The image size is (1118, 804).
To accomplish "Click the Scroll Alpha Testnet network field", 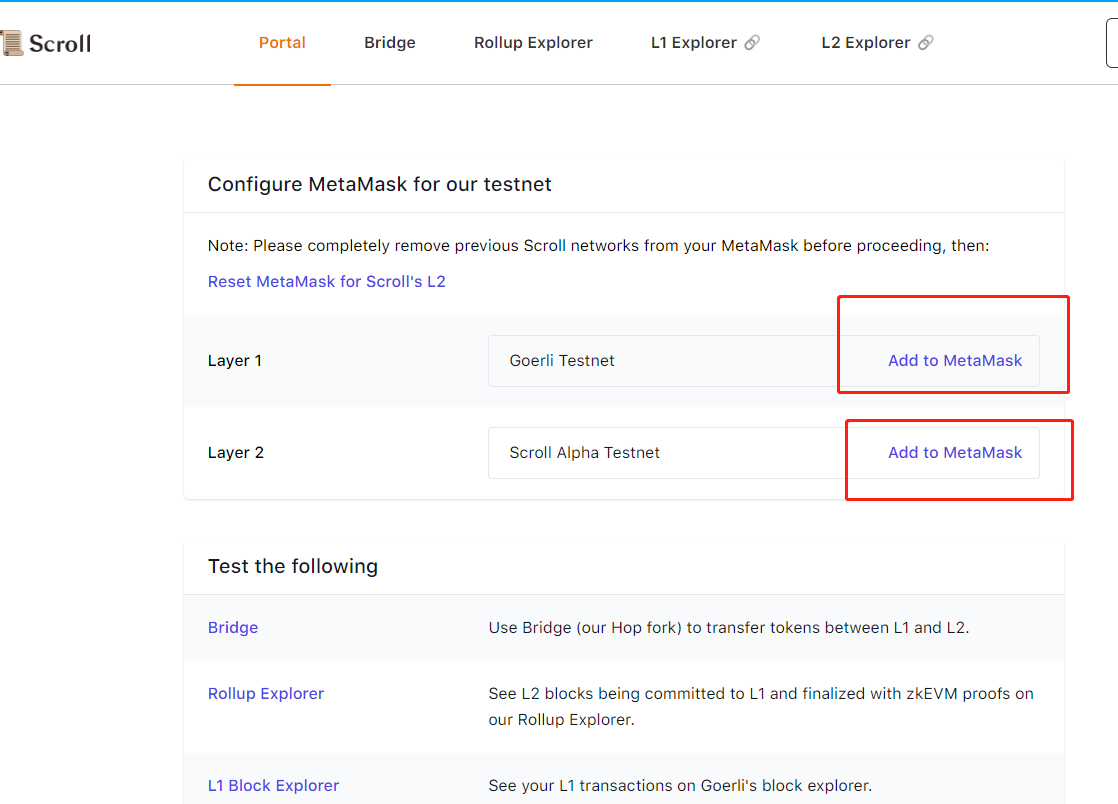I will click(764, 453).
